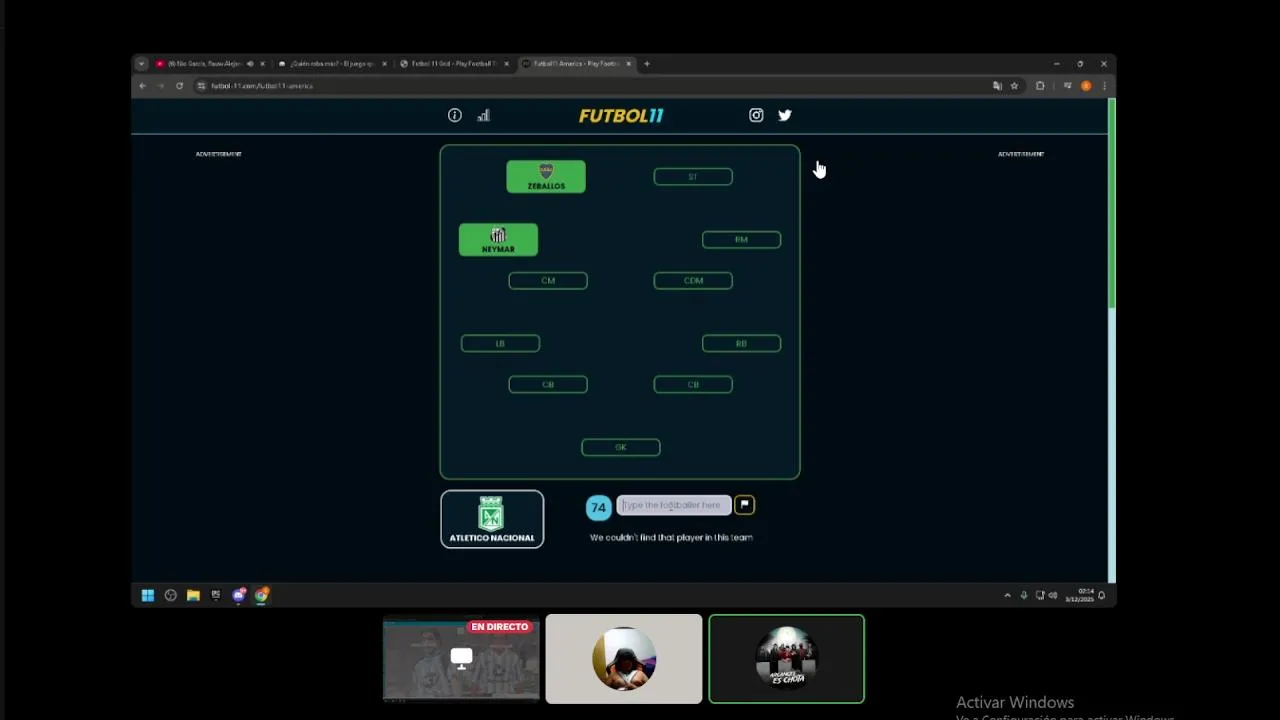The width and height of the screenshot is (1280, 720).
Task: Select the ZEBALLOS player card
Action: [546, 176]
